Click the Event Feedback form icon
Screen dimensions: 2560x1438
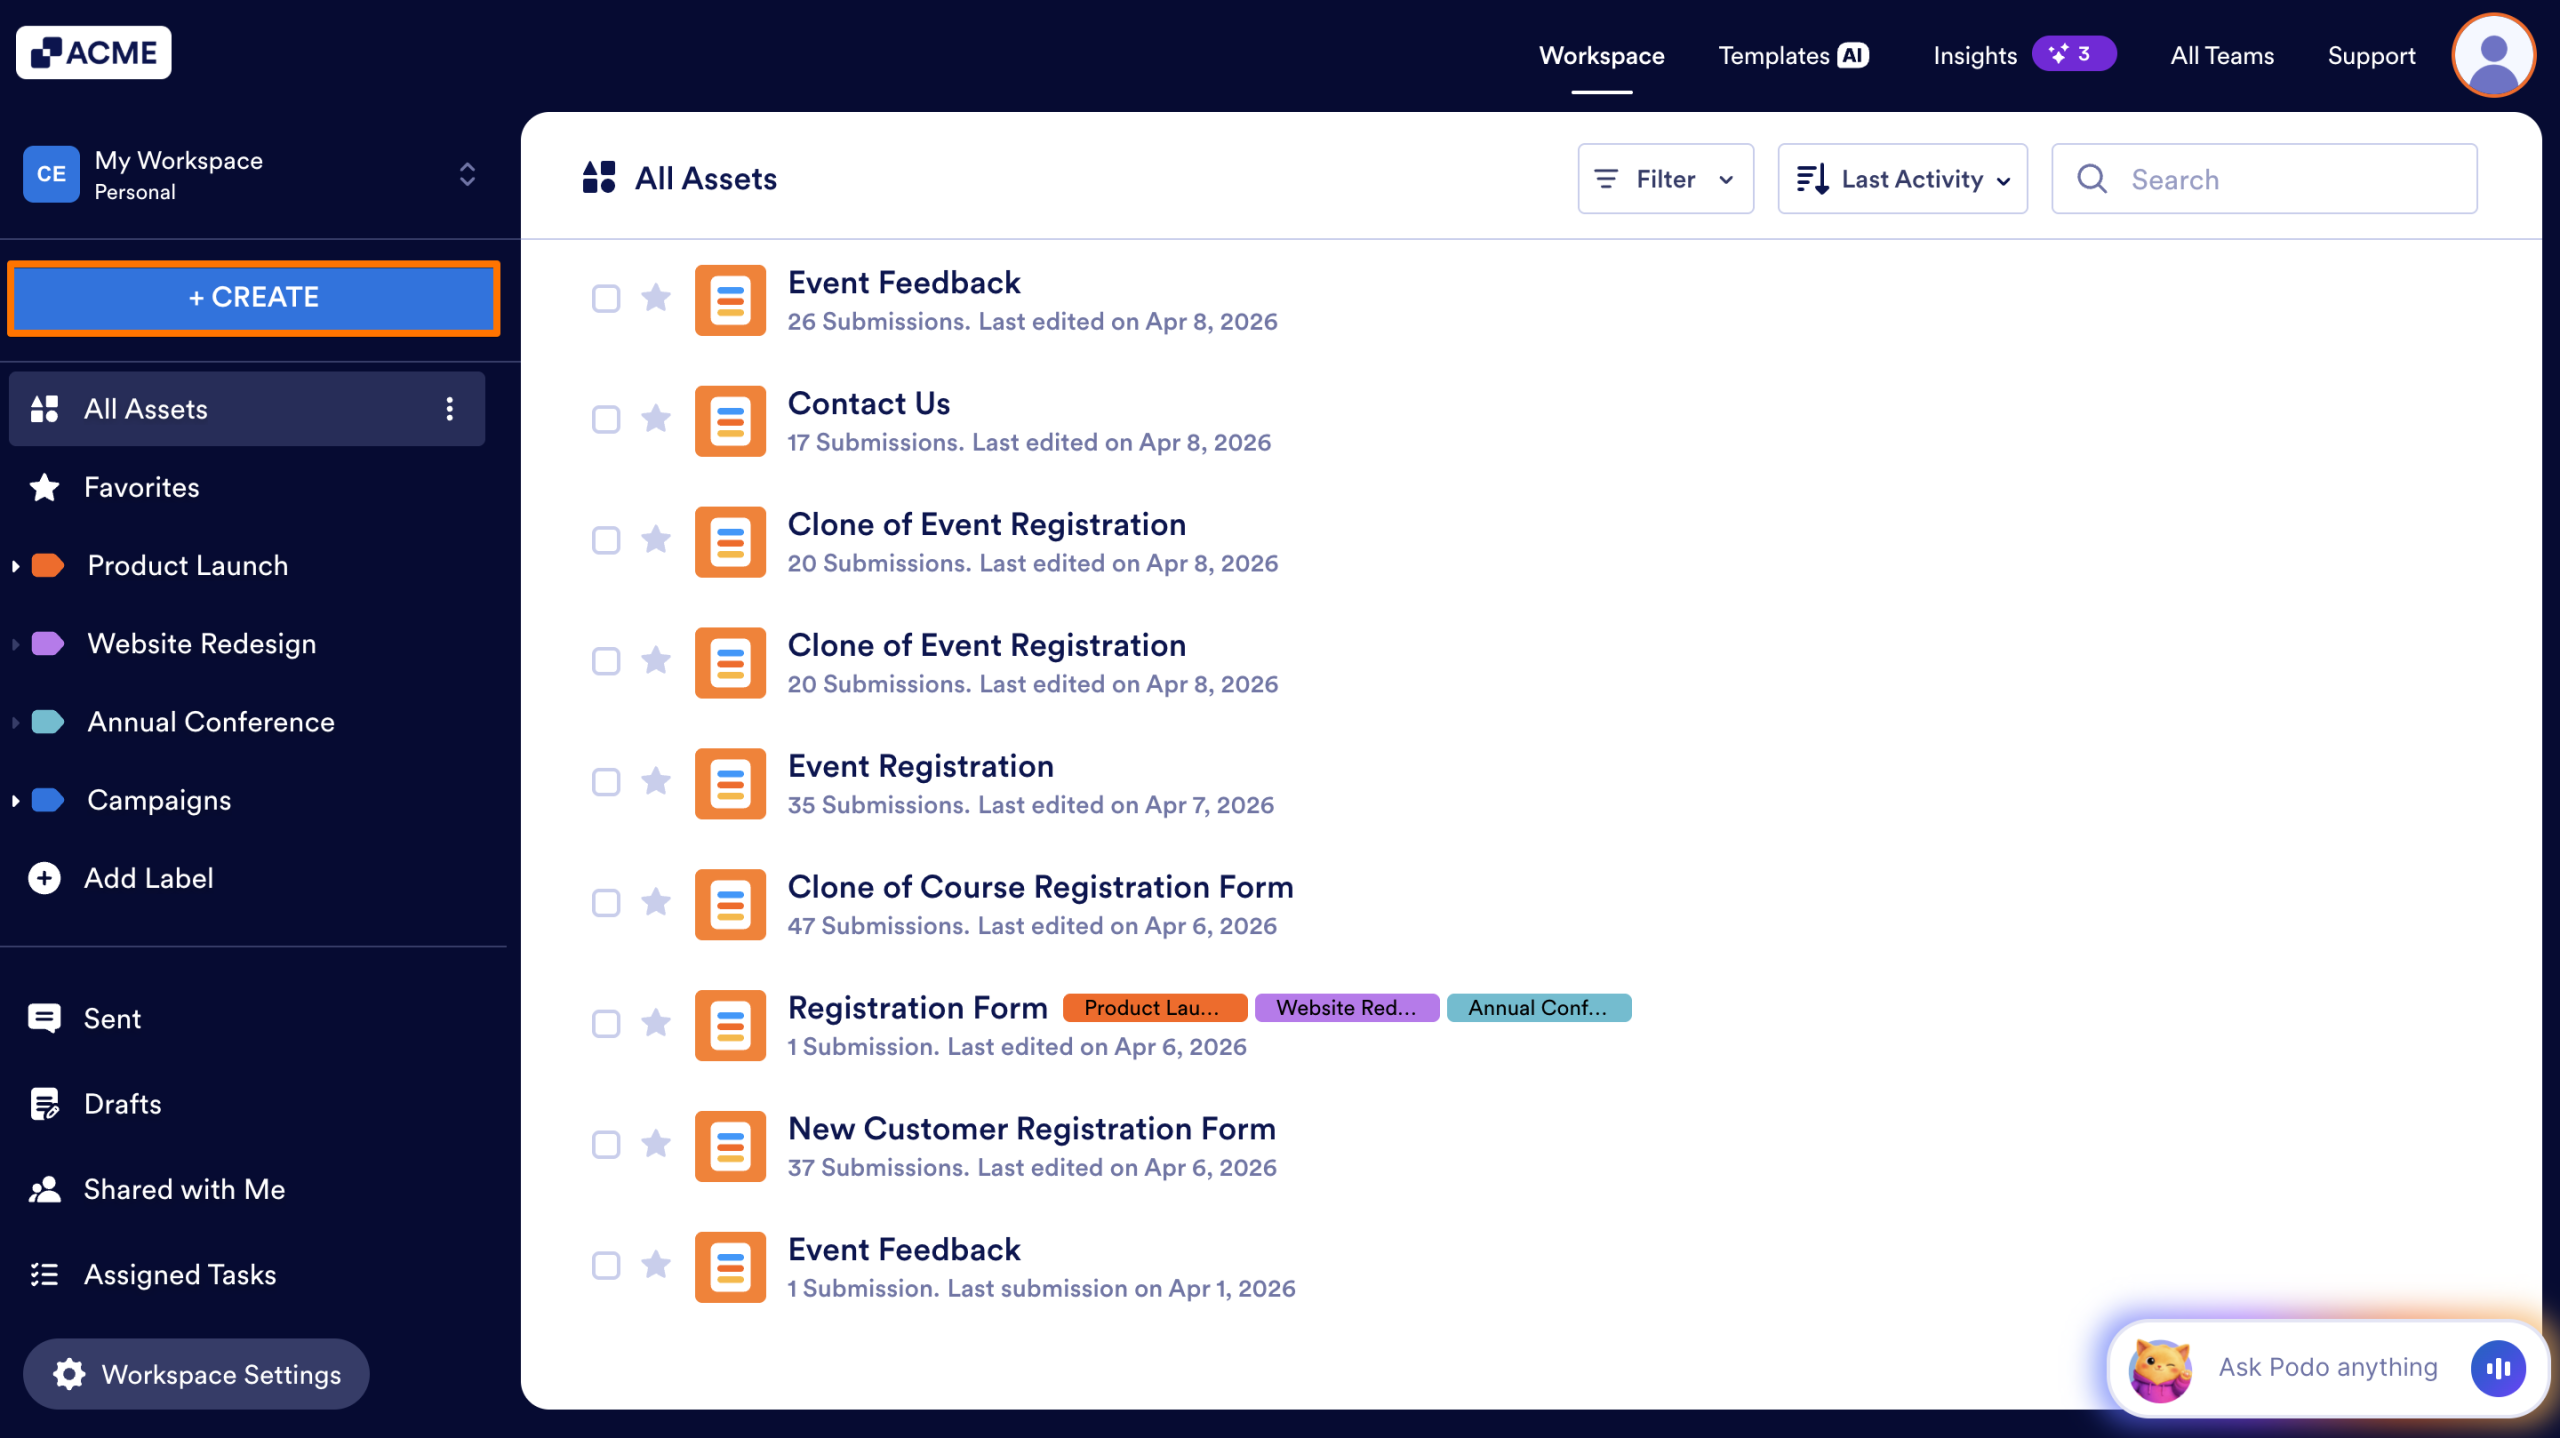(x=730, y=300)
